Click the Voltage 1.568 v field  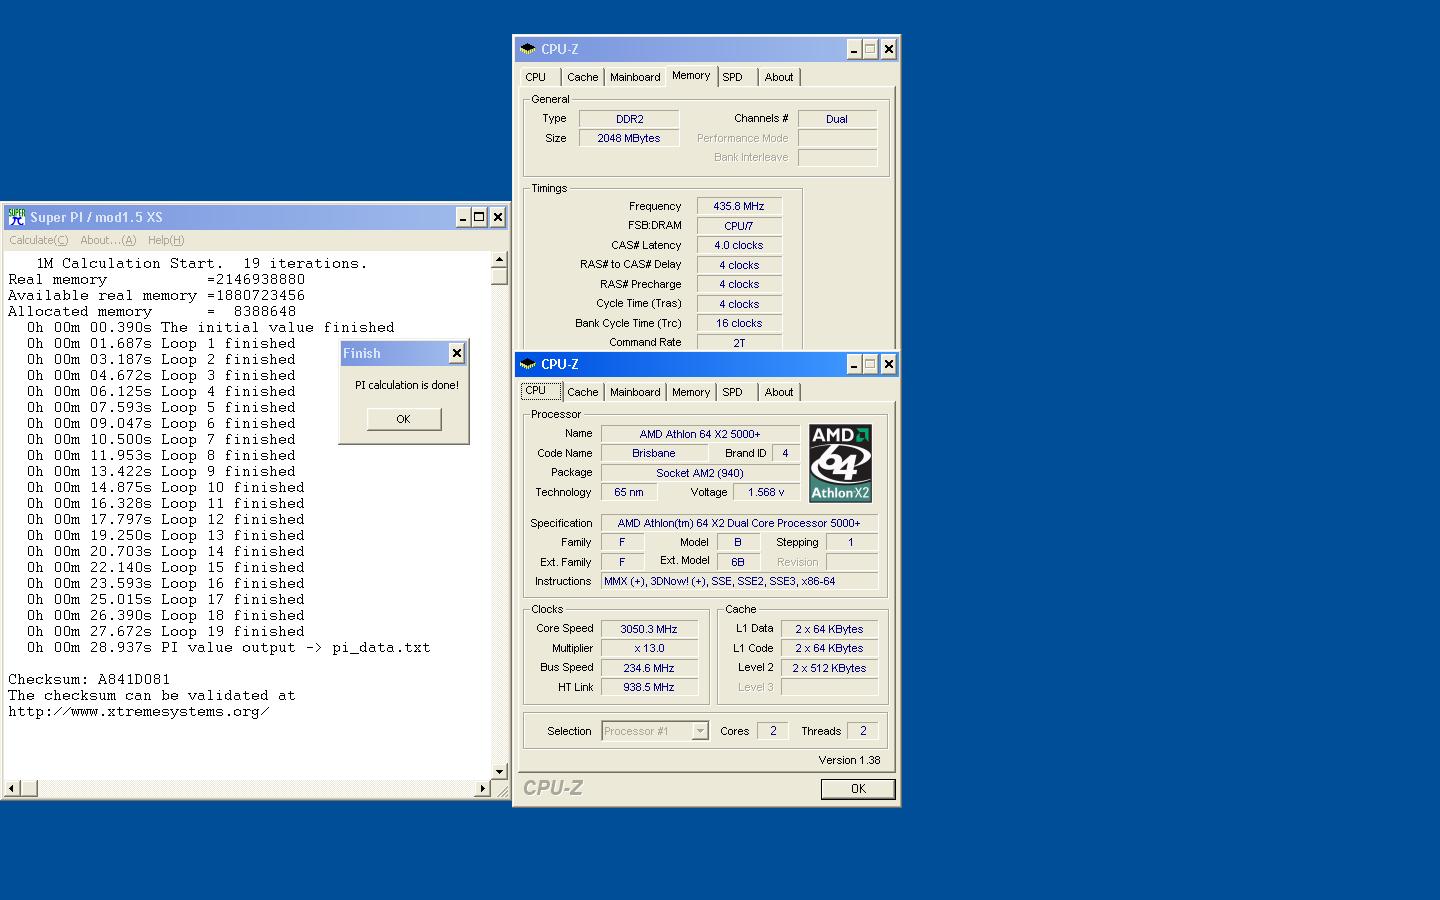click(x=767, y=492)
